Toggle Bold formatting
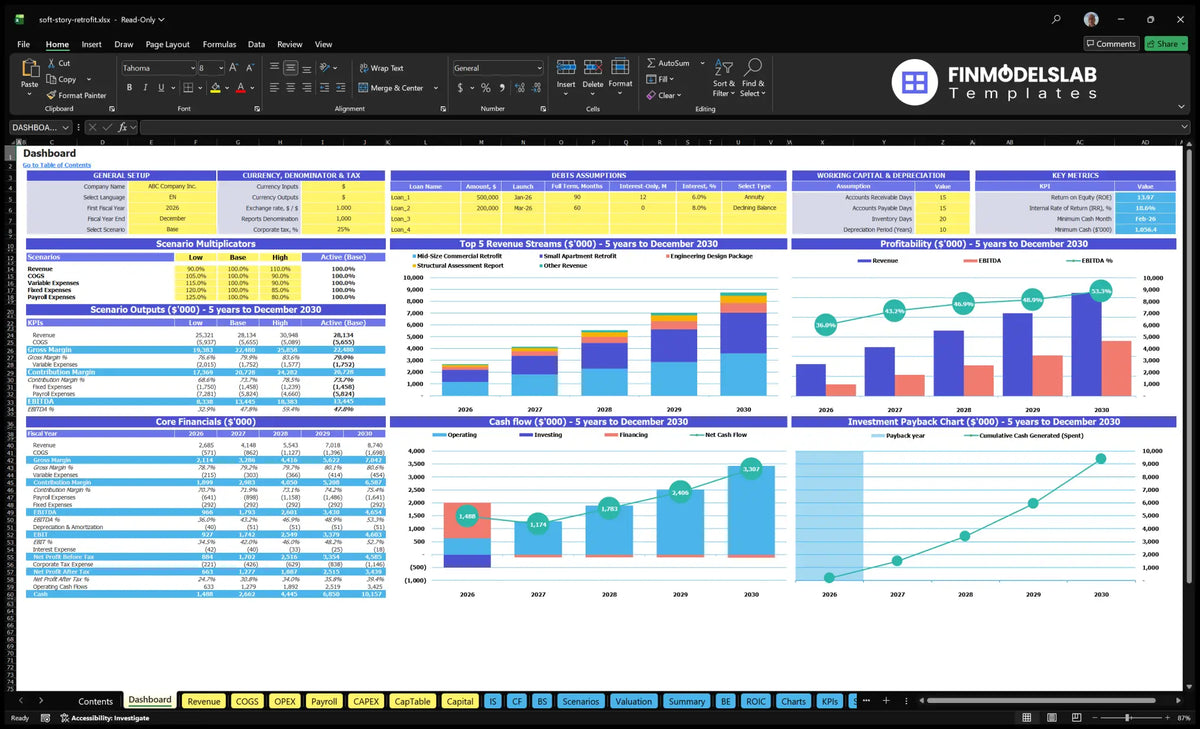 pyautogui.click(x=129, y=88)
